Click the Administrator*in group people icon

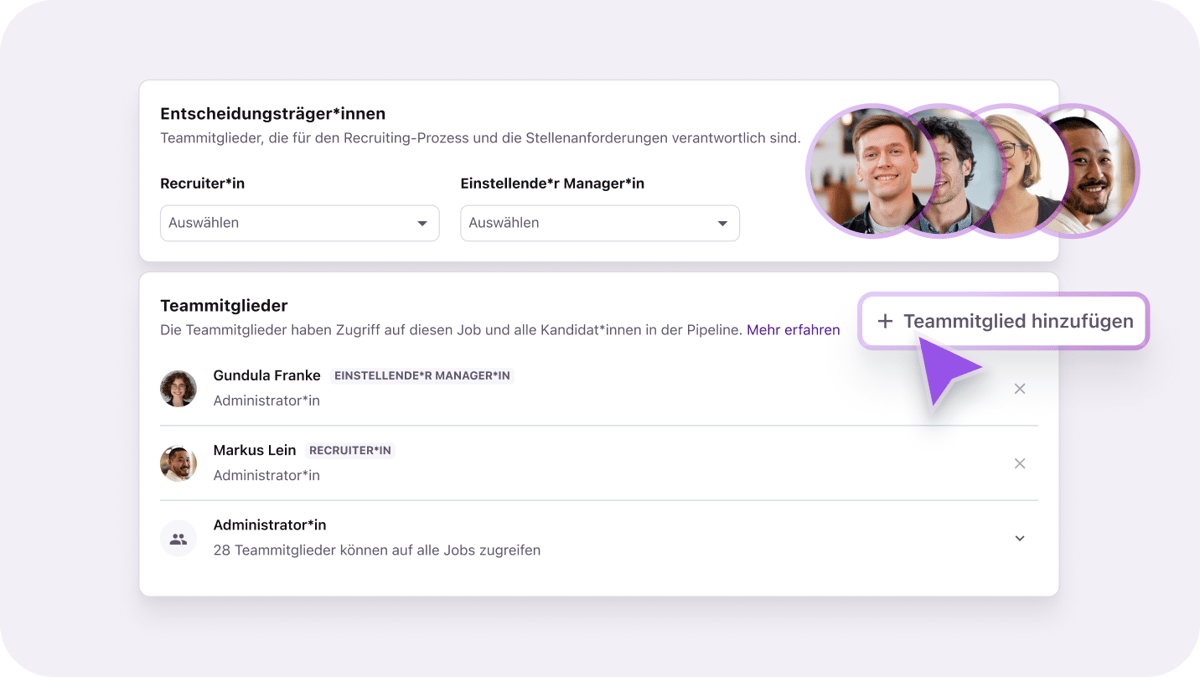coord(178,538)
